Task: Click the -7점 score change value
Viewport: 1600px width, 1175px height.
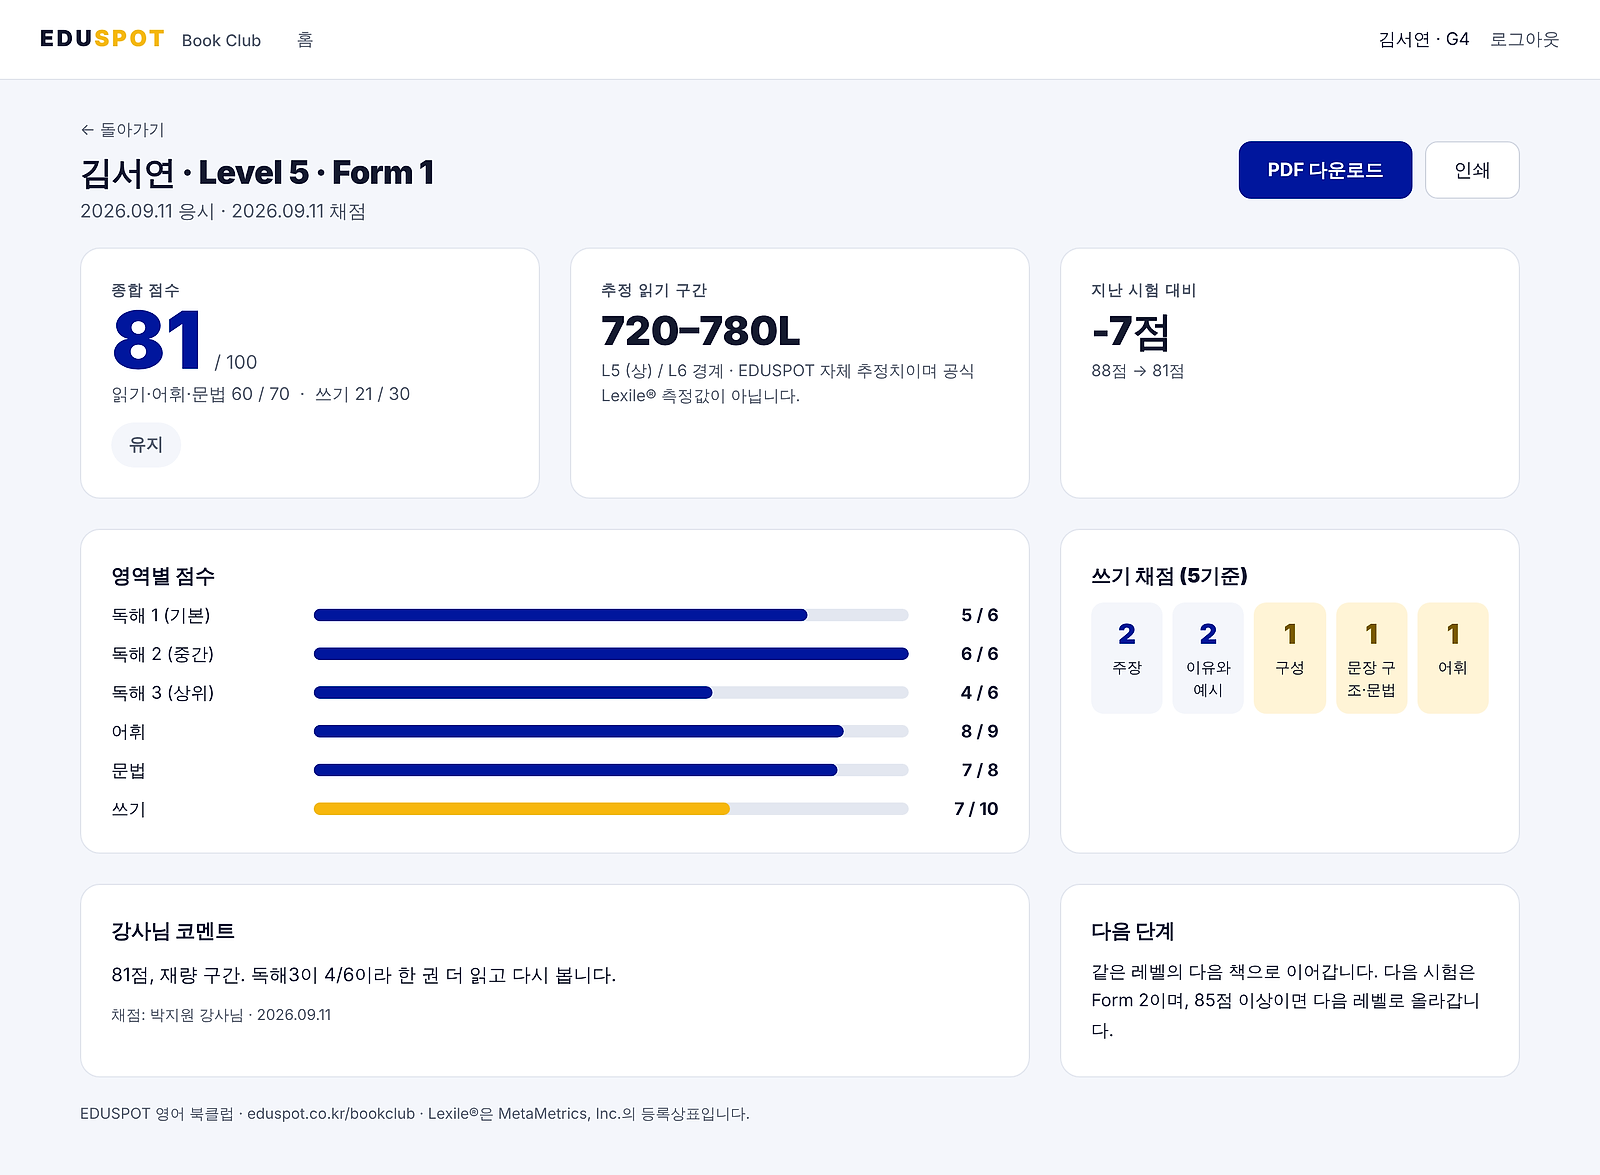Action: tap(1130, 331)
